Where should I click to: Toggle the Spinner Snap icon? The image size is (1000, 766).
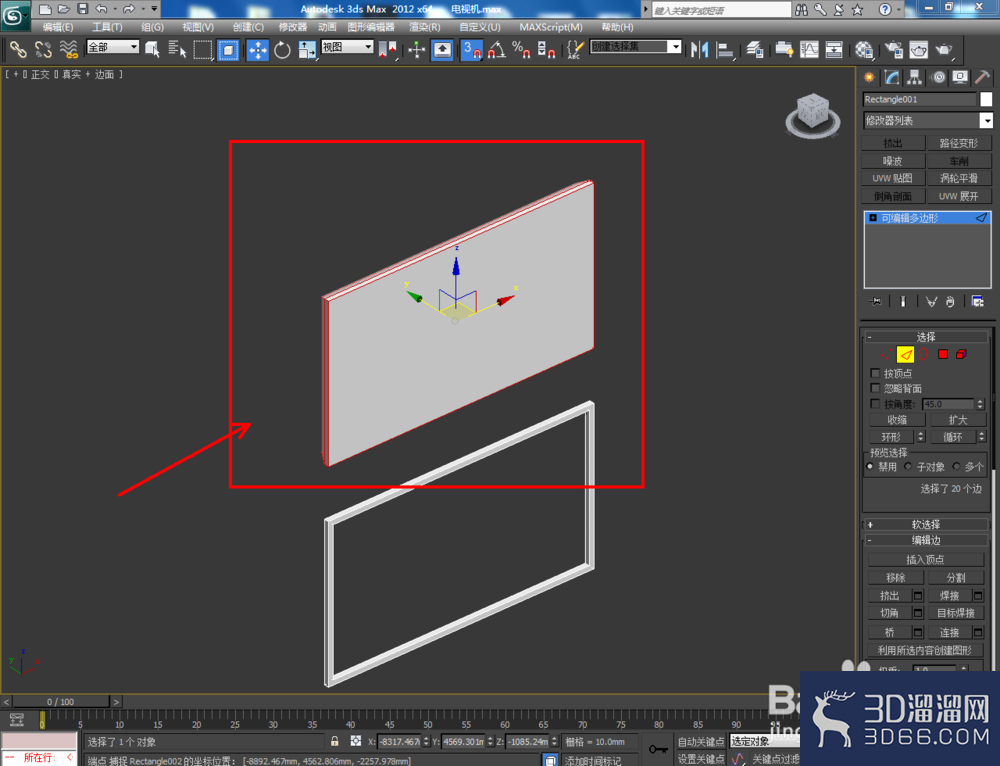point(546,49)
